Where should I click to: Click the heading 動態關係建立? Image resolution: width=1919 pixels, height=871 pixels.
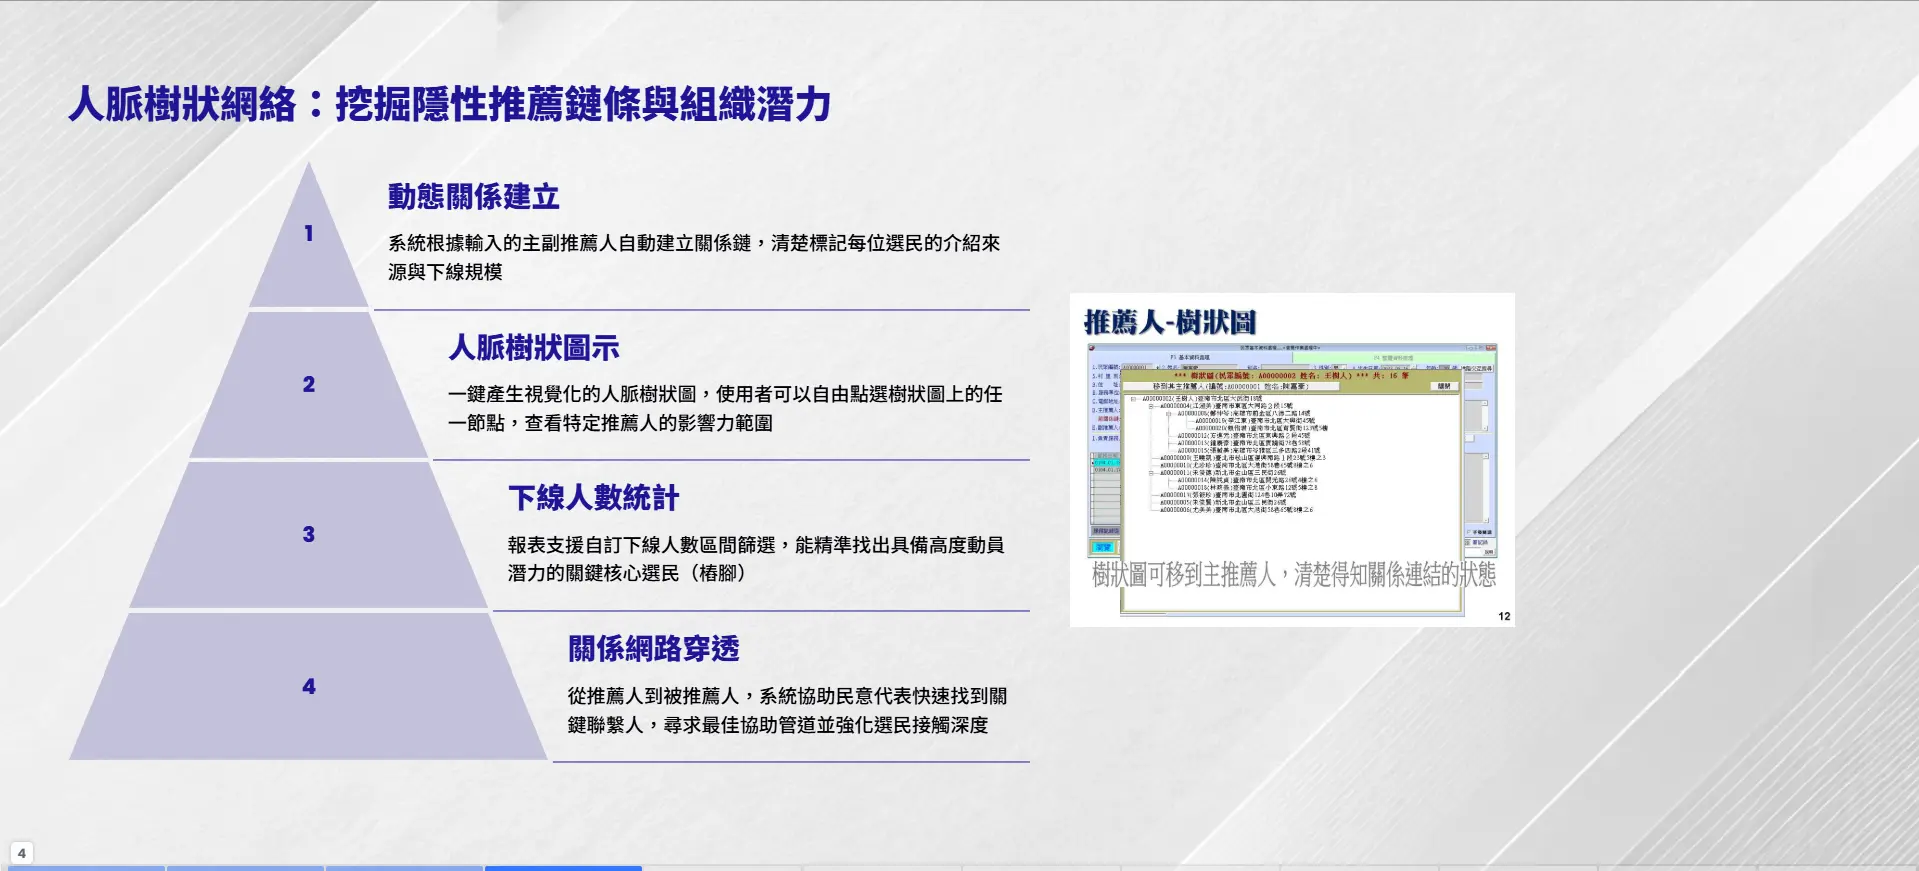tap(473, 197)
